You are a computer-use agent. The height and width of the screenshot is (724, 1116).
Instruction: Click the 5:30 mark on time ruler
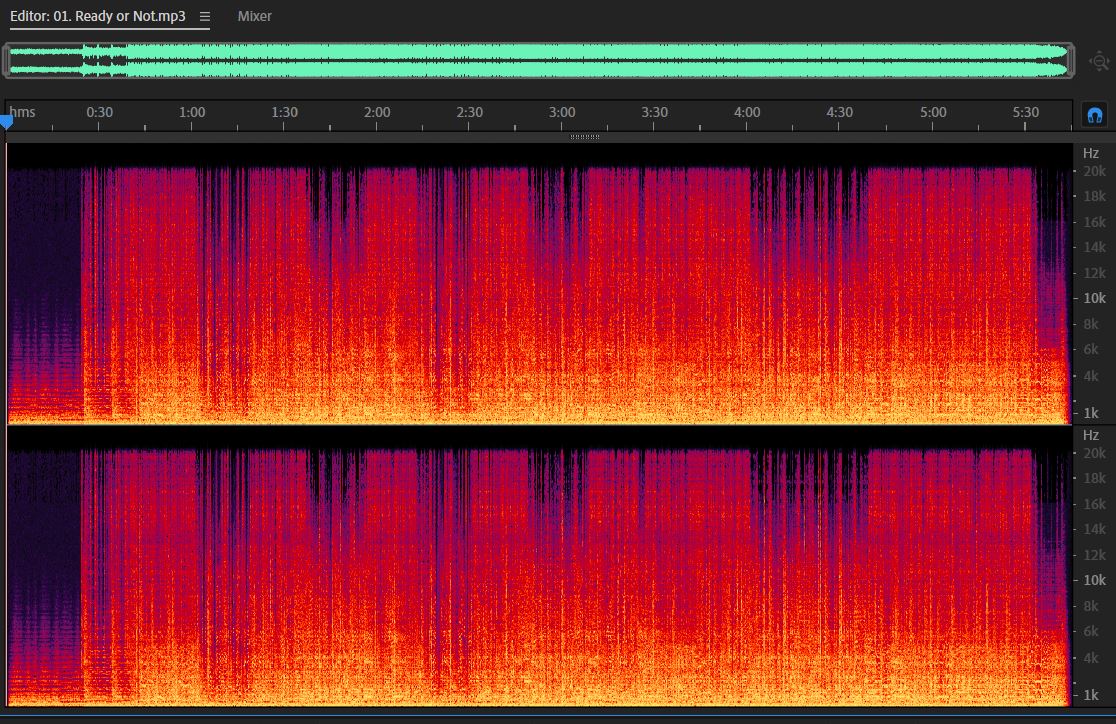[x=1026, y=112]
